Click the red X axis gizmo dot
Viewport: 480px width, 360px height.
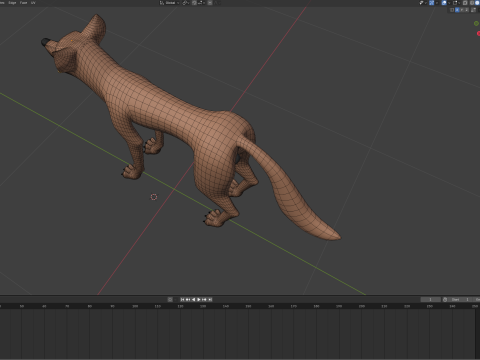[x=478, y=33]
